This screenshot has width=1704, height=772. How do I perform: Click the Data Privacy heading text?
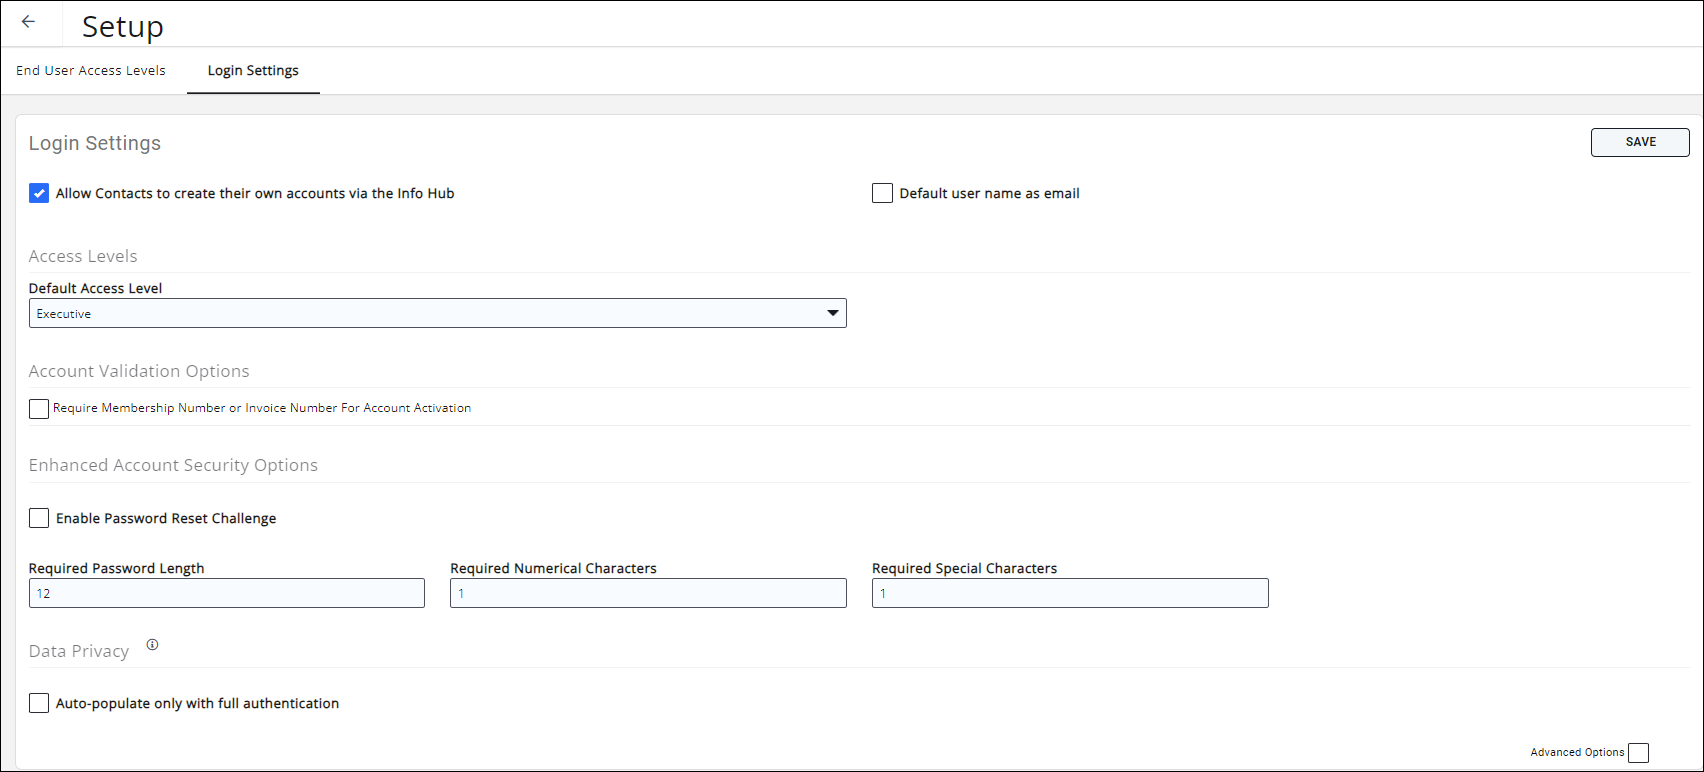(x=79, y=651)
